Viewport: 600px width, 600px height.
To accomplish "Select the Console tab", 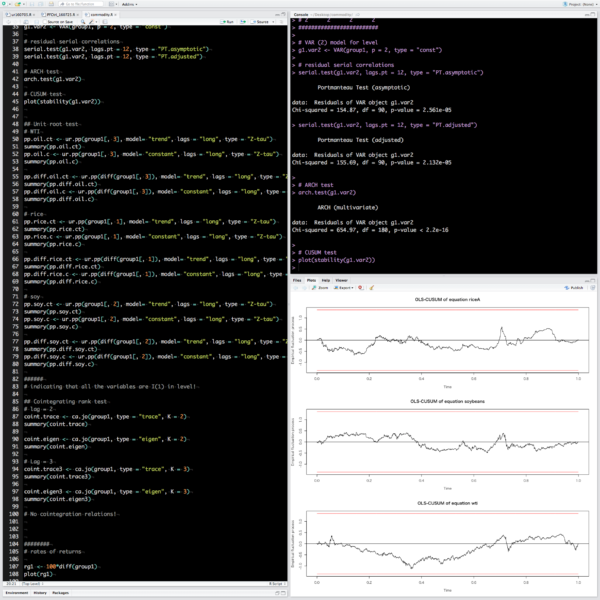I will click(x=301, y=15).
